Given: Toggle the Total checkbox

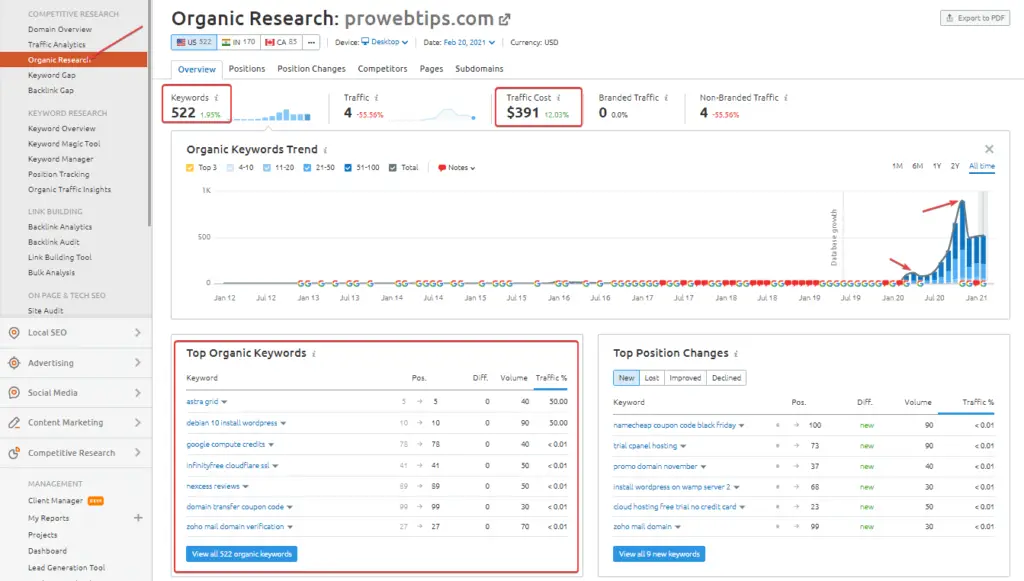Looking at the screenshot, I should pyautogui.click(x=392, y=168).
